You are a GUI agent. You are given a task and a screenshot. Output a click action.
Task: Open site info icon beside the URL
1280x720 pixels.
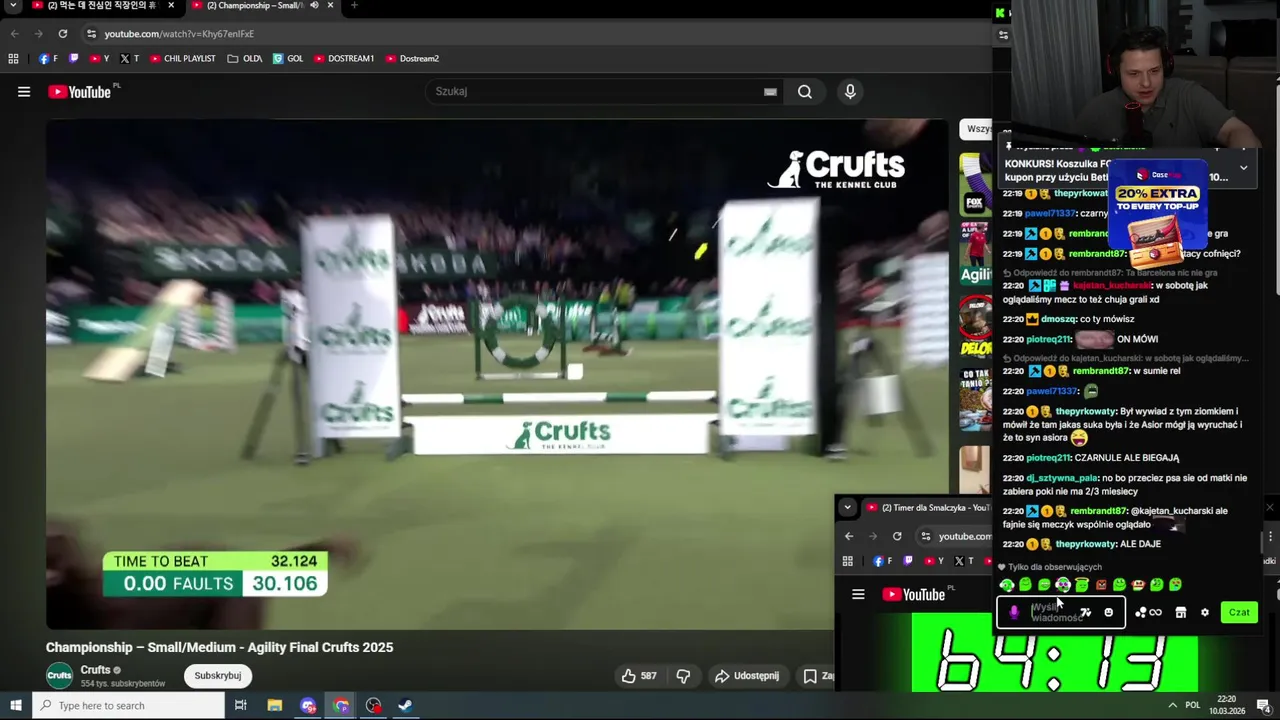pyautogui.click(x=91, y=34)
